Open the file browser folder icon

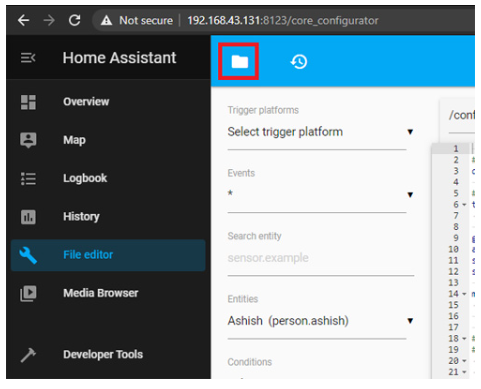(x=240, y=61)
